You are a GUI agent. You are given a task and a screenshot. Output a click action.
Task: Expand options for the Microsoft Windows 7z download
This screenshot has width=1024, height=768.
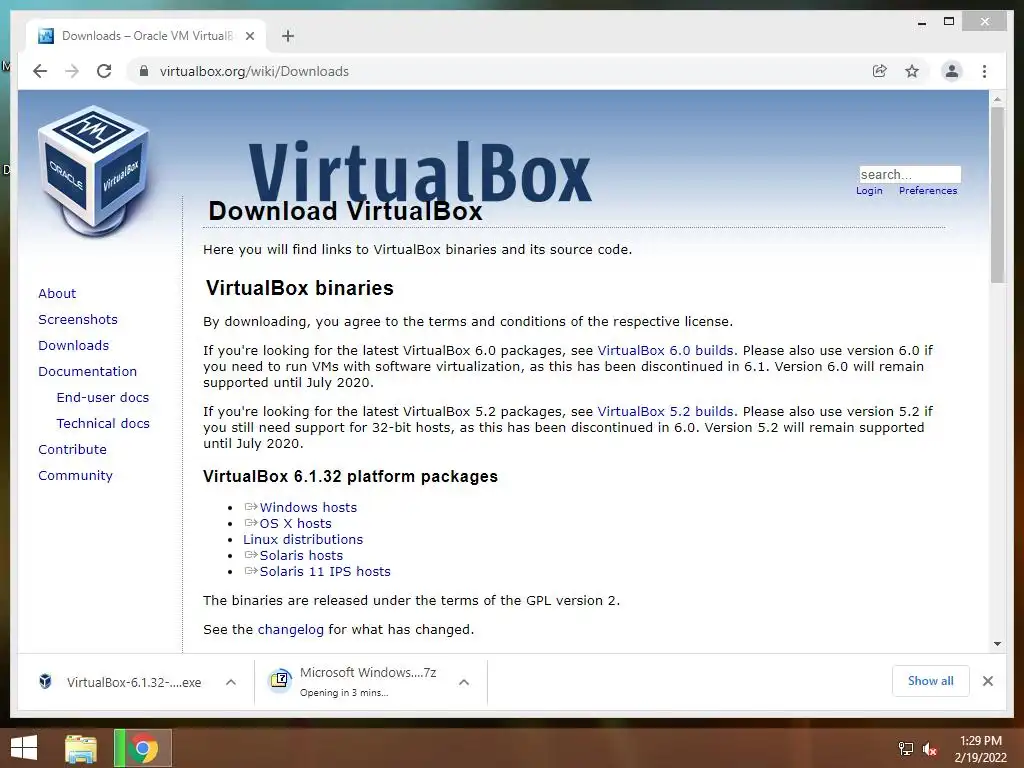[464, 682]
